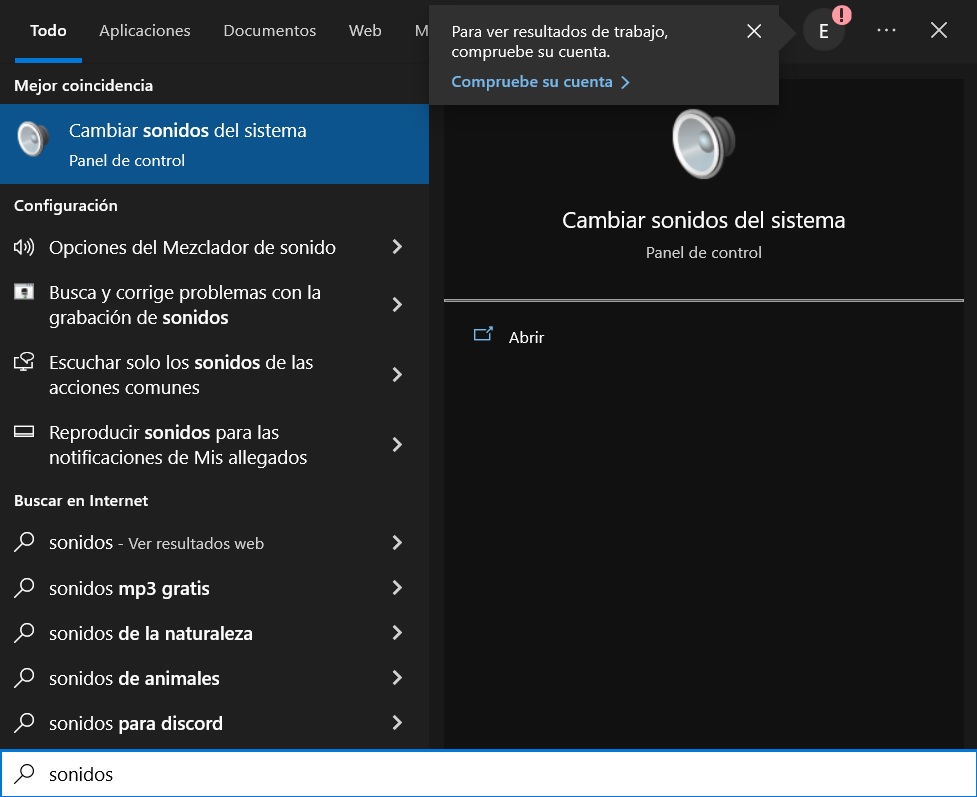The height and width of the screenshot is (797, 977).
Task: Click the icon beside 'Escuchar solo los sonidos'
Action: click(x=24, y=362)
